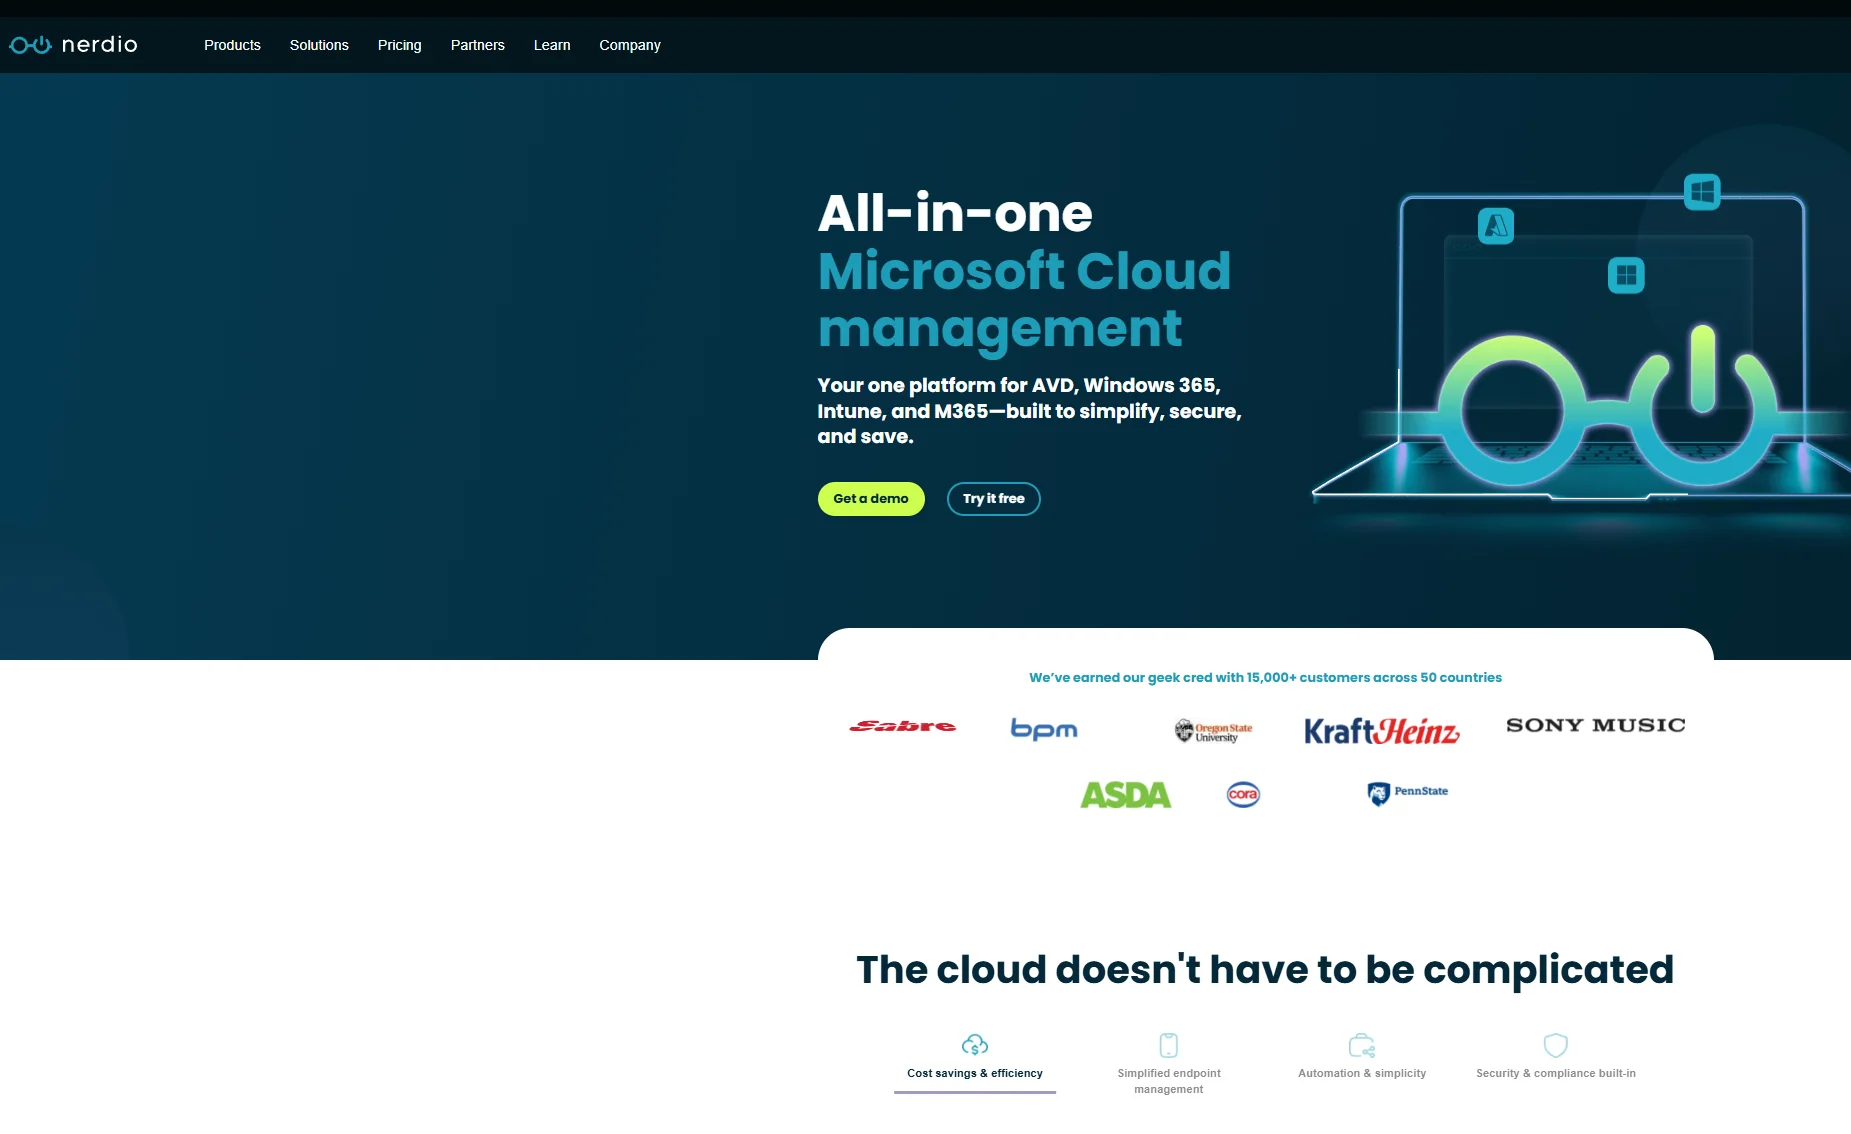Image resolution: width=1851 pixels, height=1134 pixels.
Task: Select Security & compliance built-in tab
Action: point(1555,1073)
